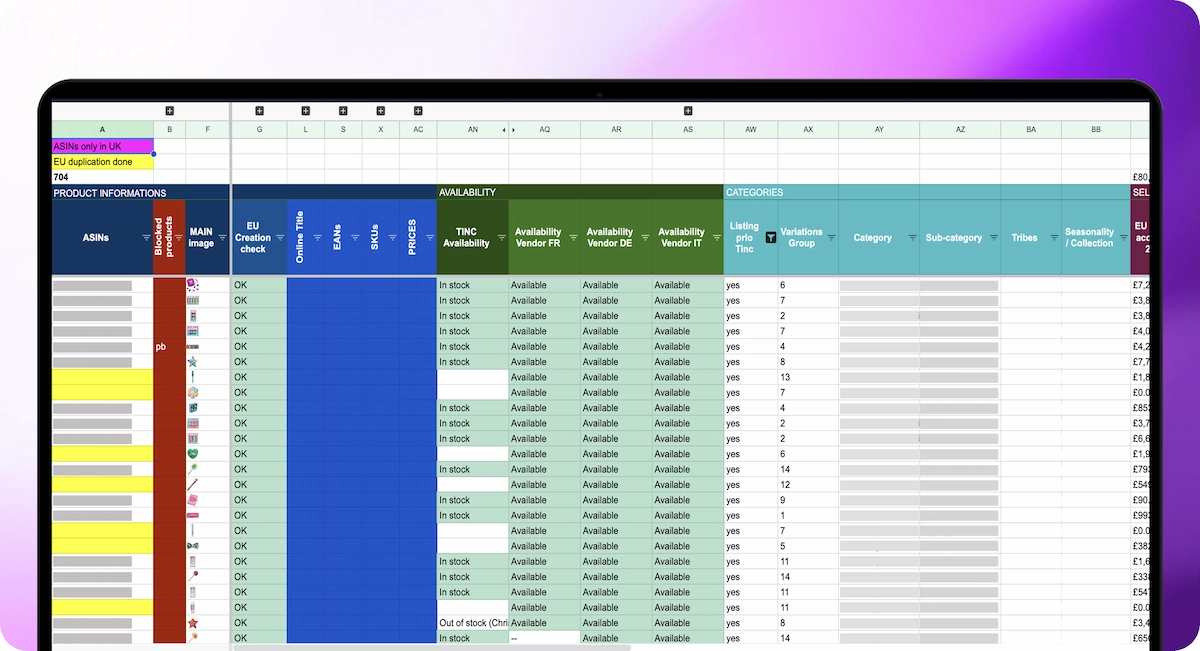Viewport: 1200px width, 651px height.
Task: Select column F header
Action: (x=208, y=130)
